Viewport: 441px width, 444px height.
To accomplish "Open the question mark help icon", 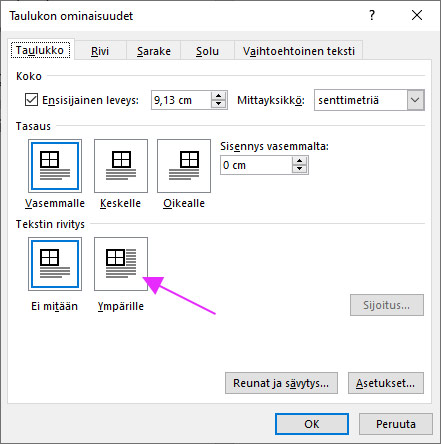I will tap(372, 15).
